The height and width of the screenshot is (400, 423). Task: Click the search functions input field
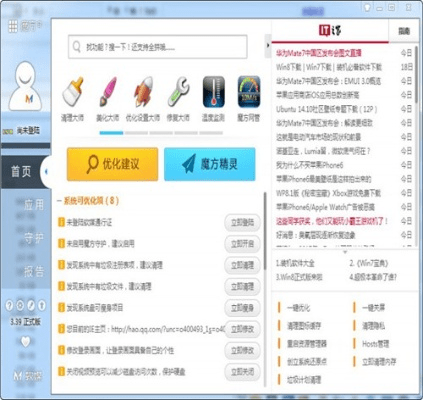(x=158, y=47)
